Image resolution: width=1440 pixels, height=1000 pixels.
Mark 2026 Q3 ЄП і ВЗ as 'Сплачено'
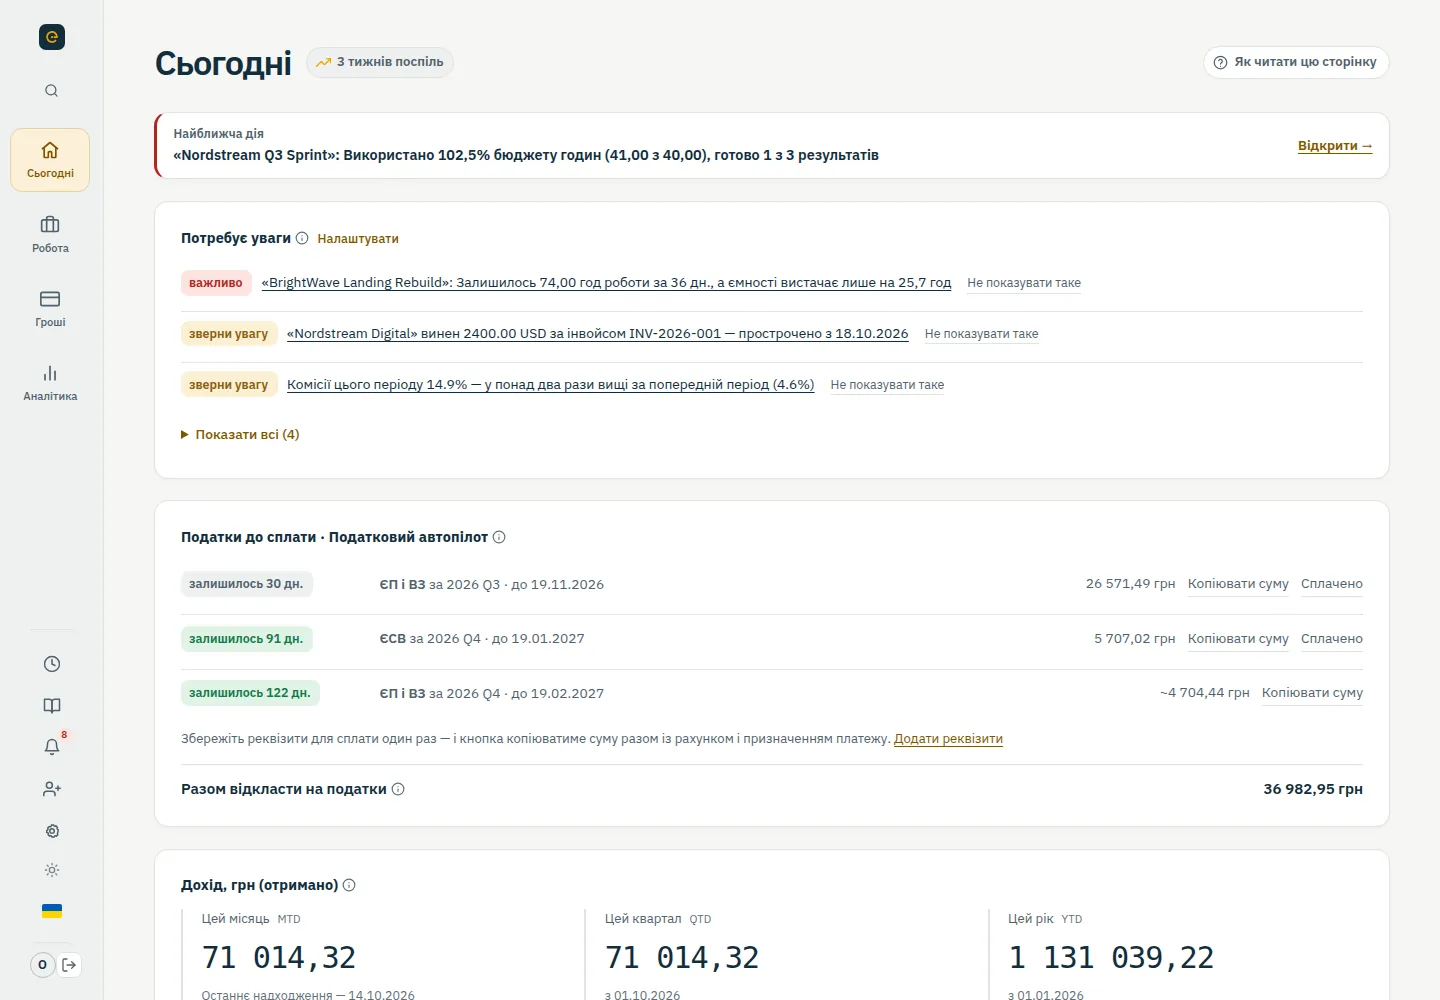[1332, 584]
